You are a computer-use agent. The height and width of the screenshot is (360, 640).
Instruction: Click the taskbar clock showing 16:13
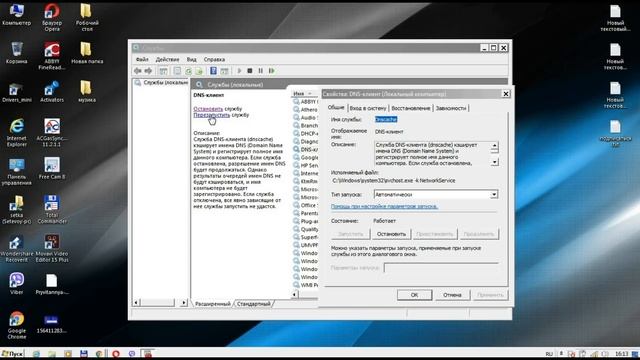coord(621,354)
